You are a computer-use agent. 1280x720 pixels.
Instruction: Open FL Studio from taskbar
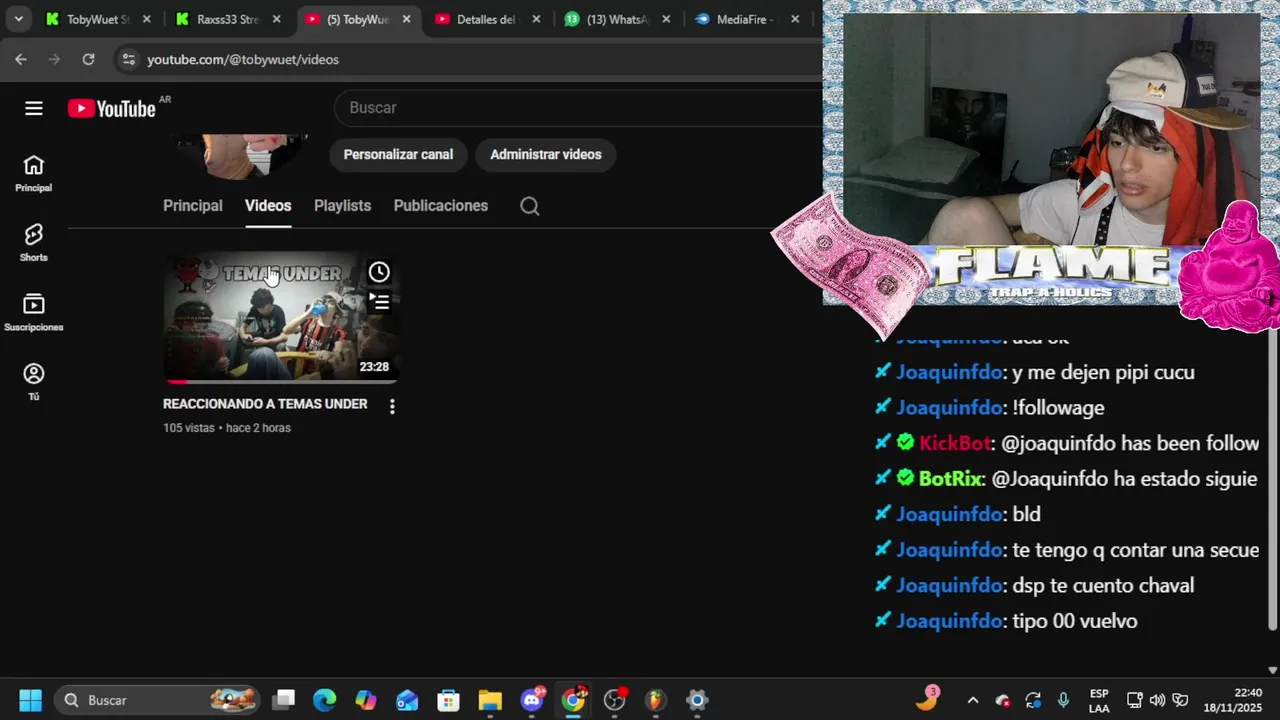(655, 700)
